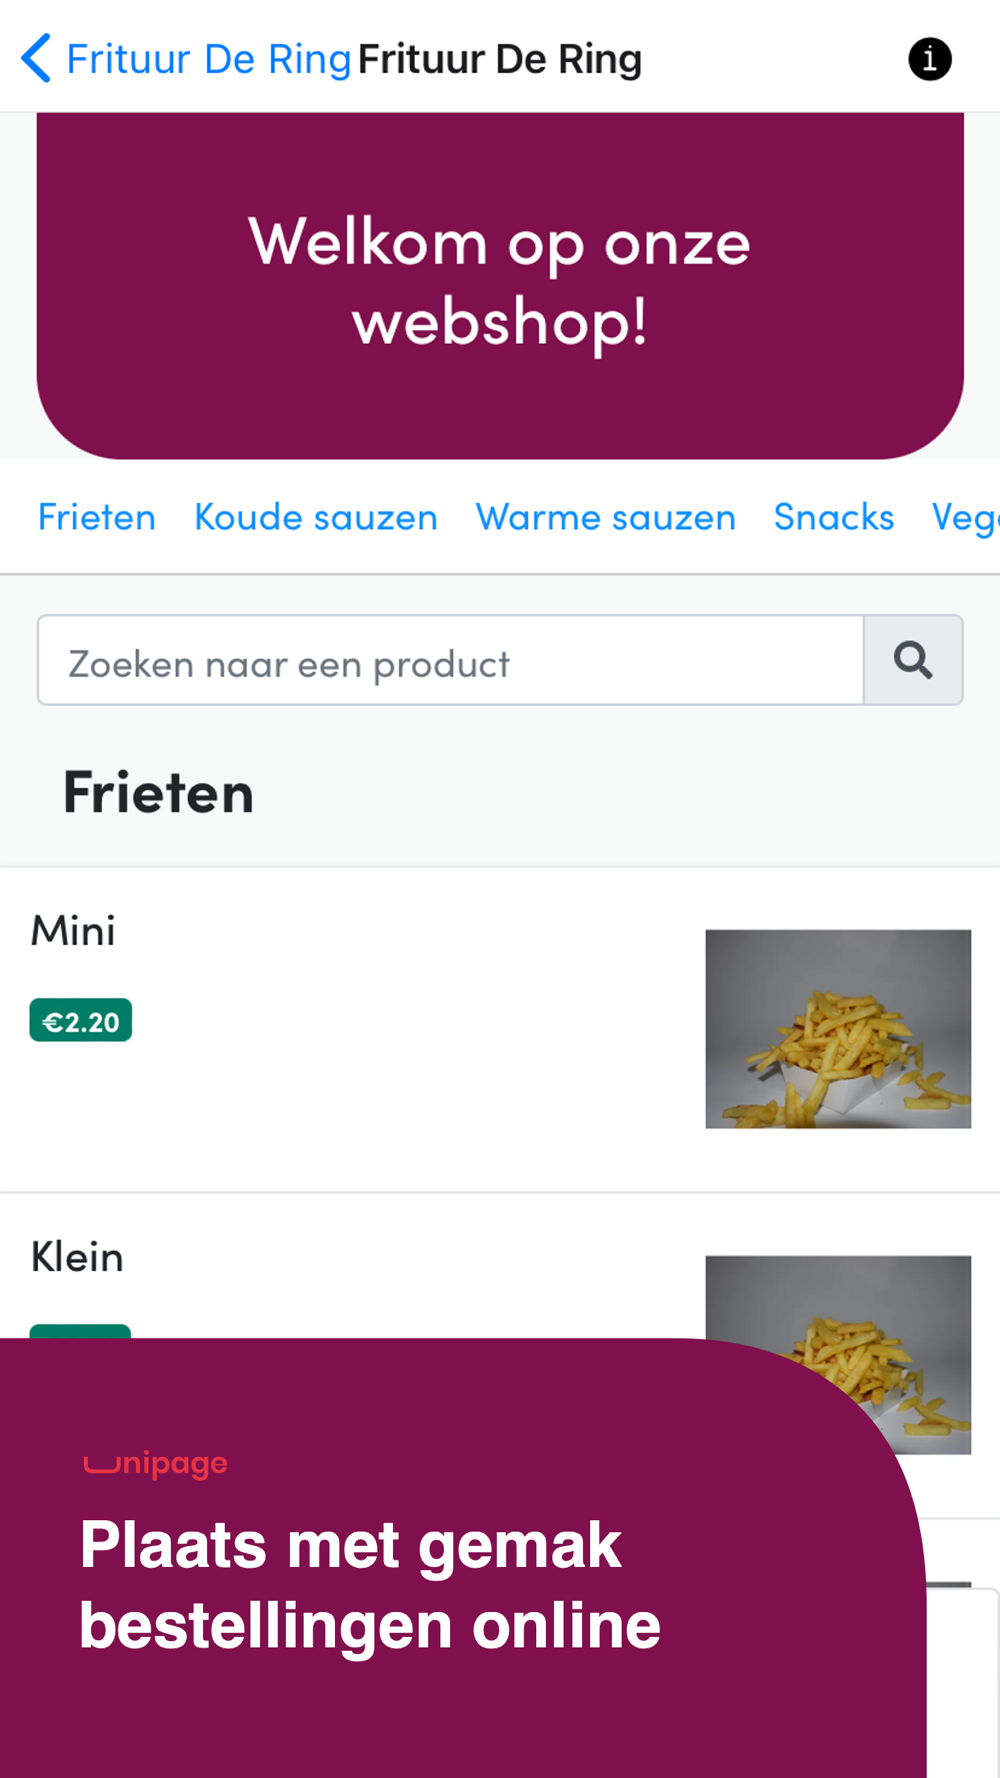Select the Frieten category tab
Image resolution: width=1000 pixels, height=1778 pixels.
[x=97, y=517]
